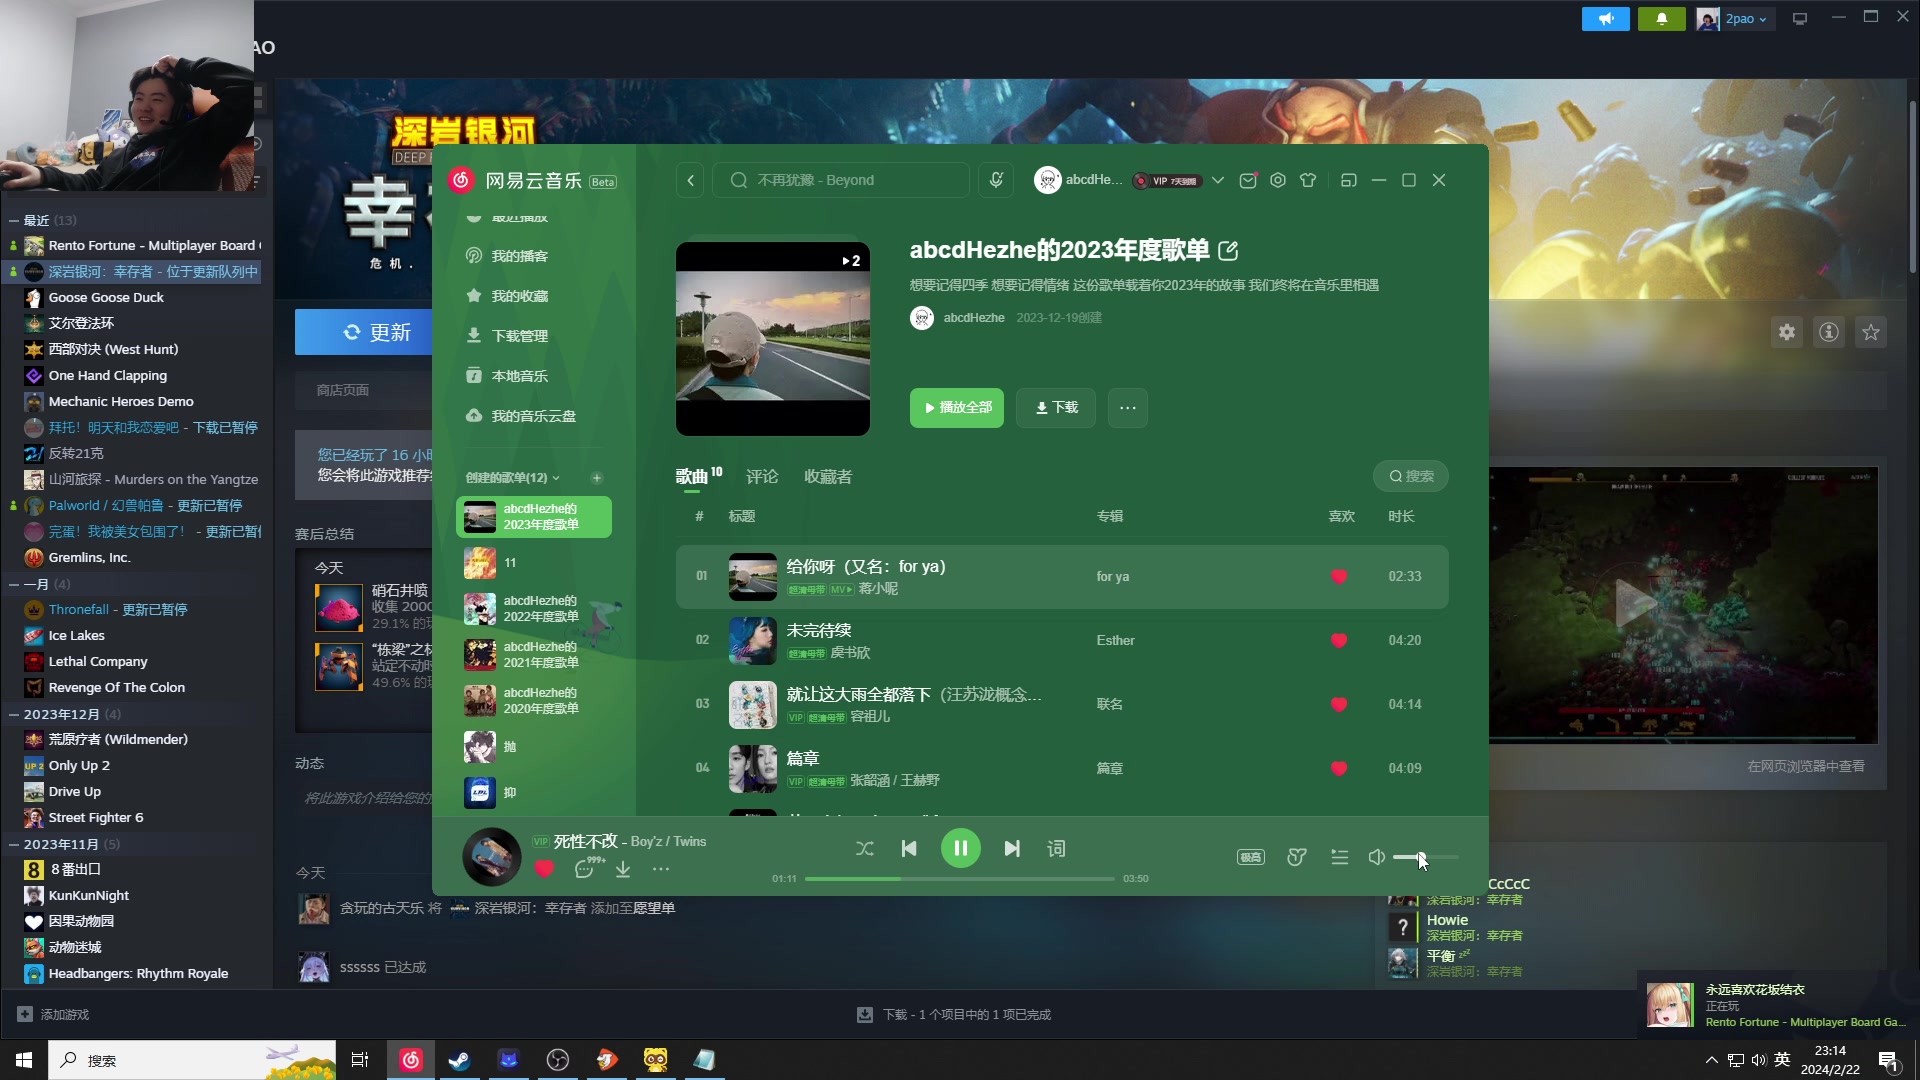This screenshot has width=1920, height=1080.
Task: Open Windows notification center icon
Action: (1889, 1061)
